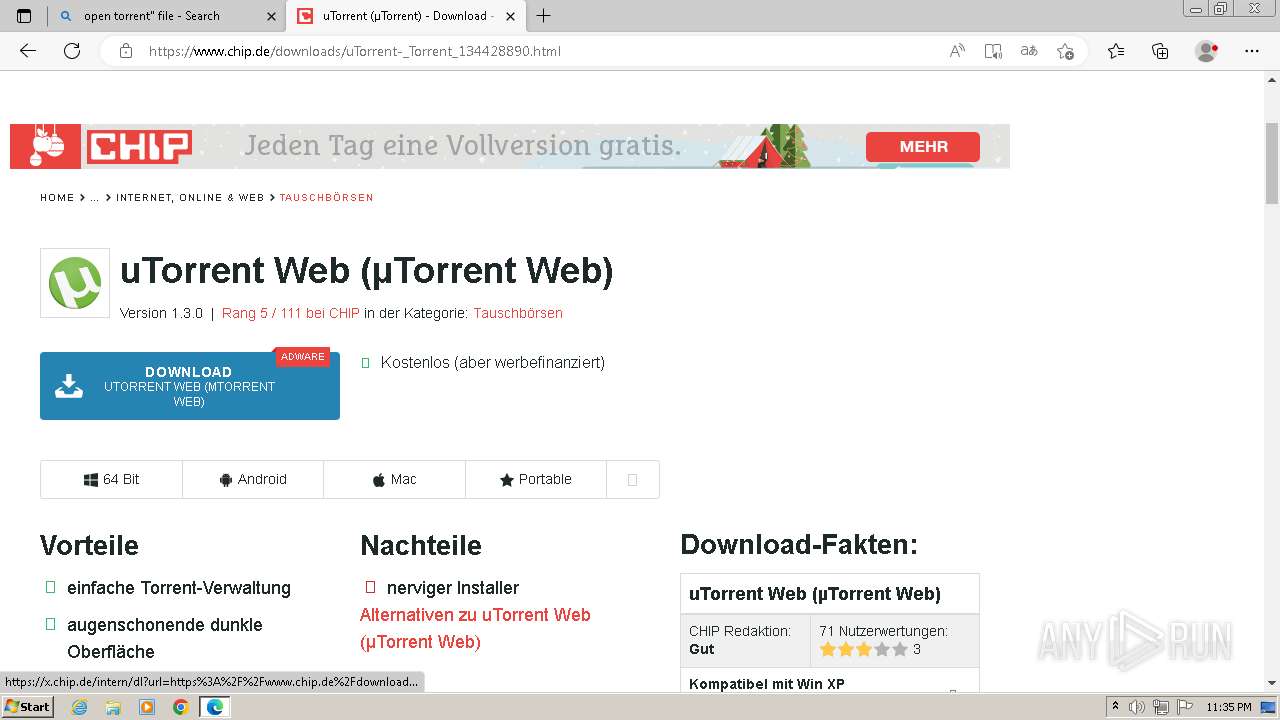The height and width of the screenshot is (720, 1280).
Task: Show hidden system tray icons arrow
Action: coord(1116,707)
